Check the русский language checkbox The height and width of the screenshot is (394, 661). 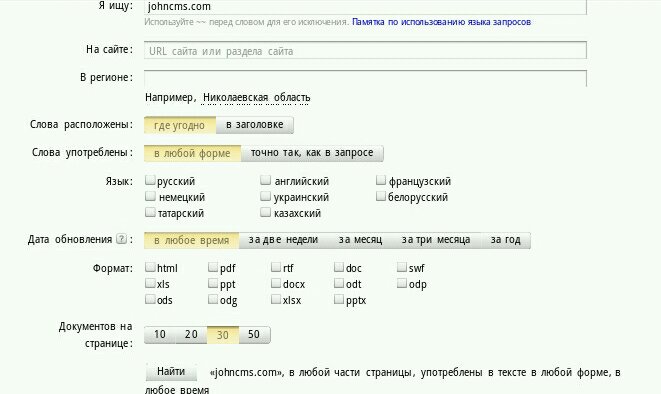click(x=150, y=180)
